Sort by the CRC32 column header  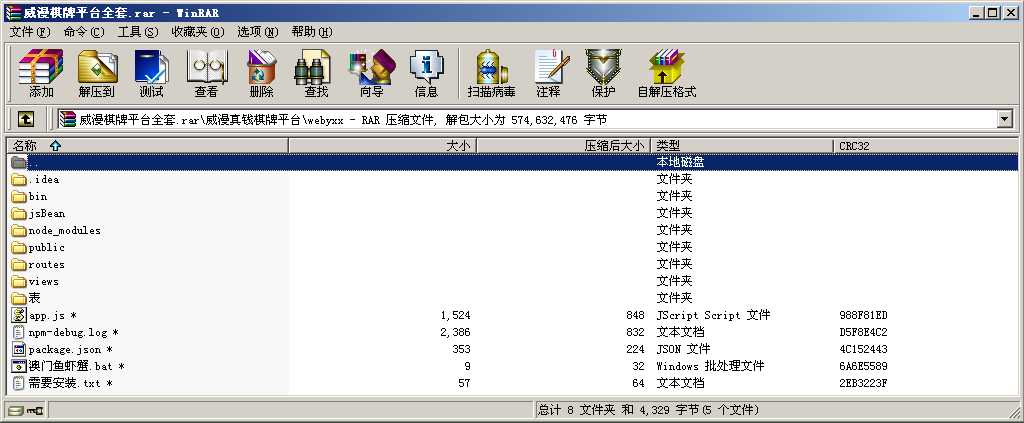pyautogui.click(x=925, y=146)
